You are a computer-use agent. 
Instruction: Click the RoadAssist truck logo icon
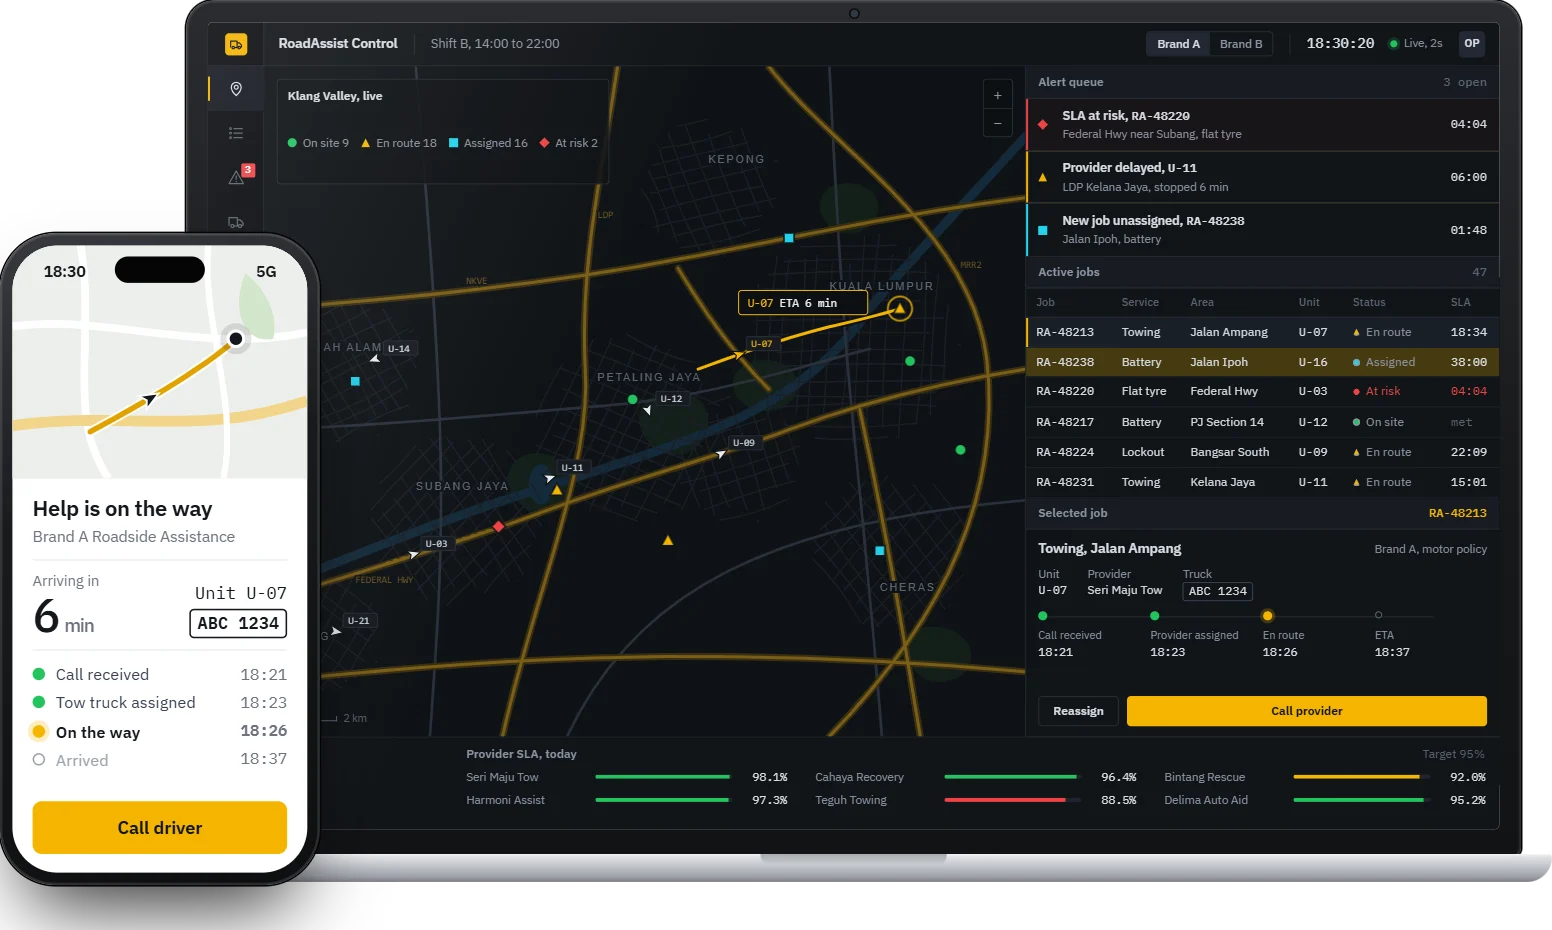coord(236,44)
